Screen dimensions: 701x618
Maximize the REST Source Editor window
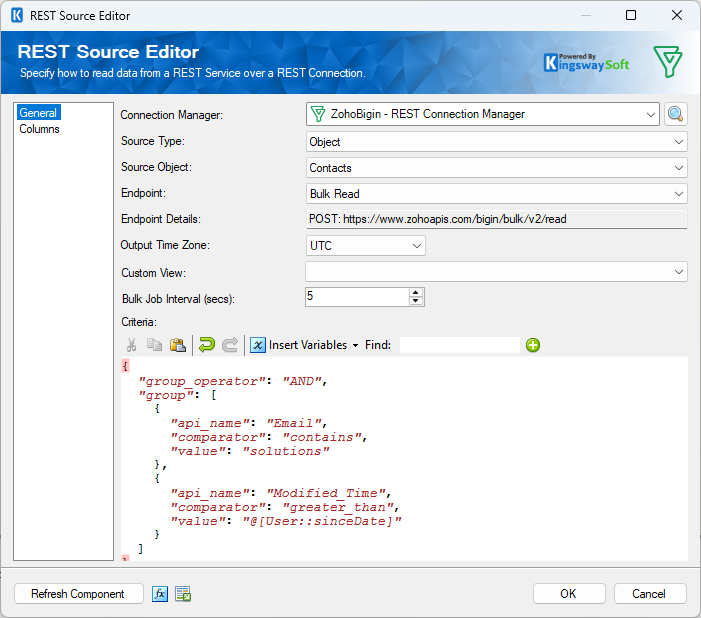coord(631,15)
